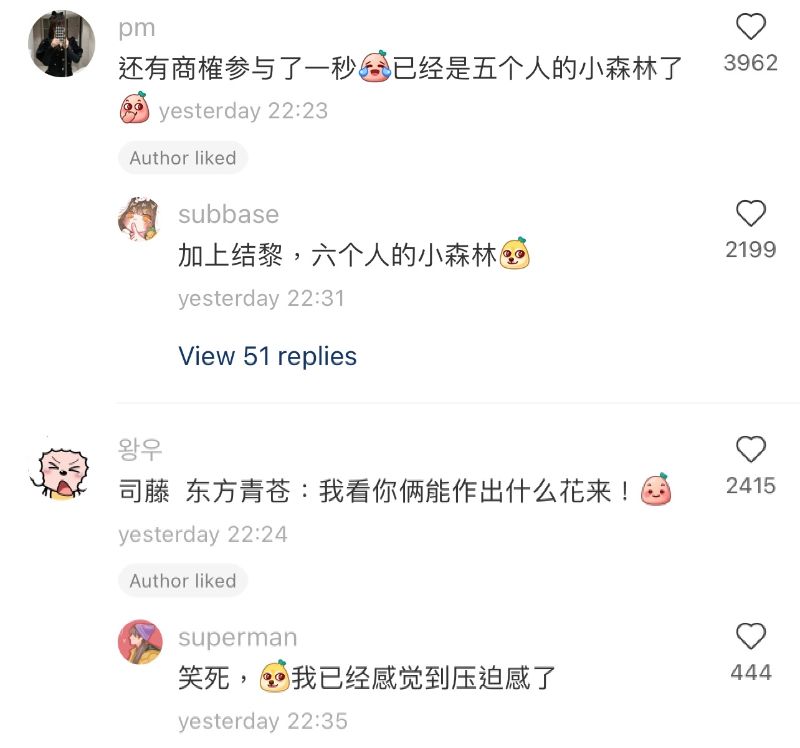Viewport: 800px width, 748px height.
Task: Expand View 51 replies
Action: (267, 356)
